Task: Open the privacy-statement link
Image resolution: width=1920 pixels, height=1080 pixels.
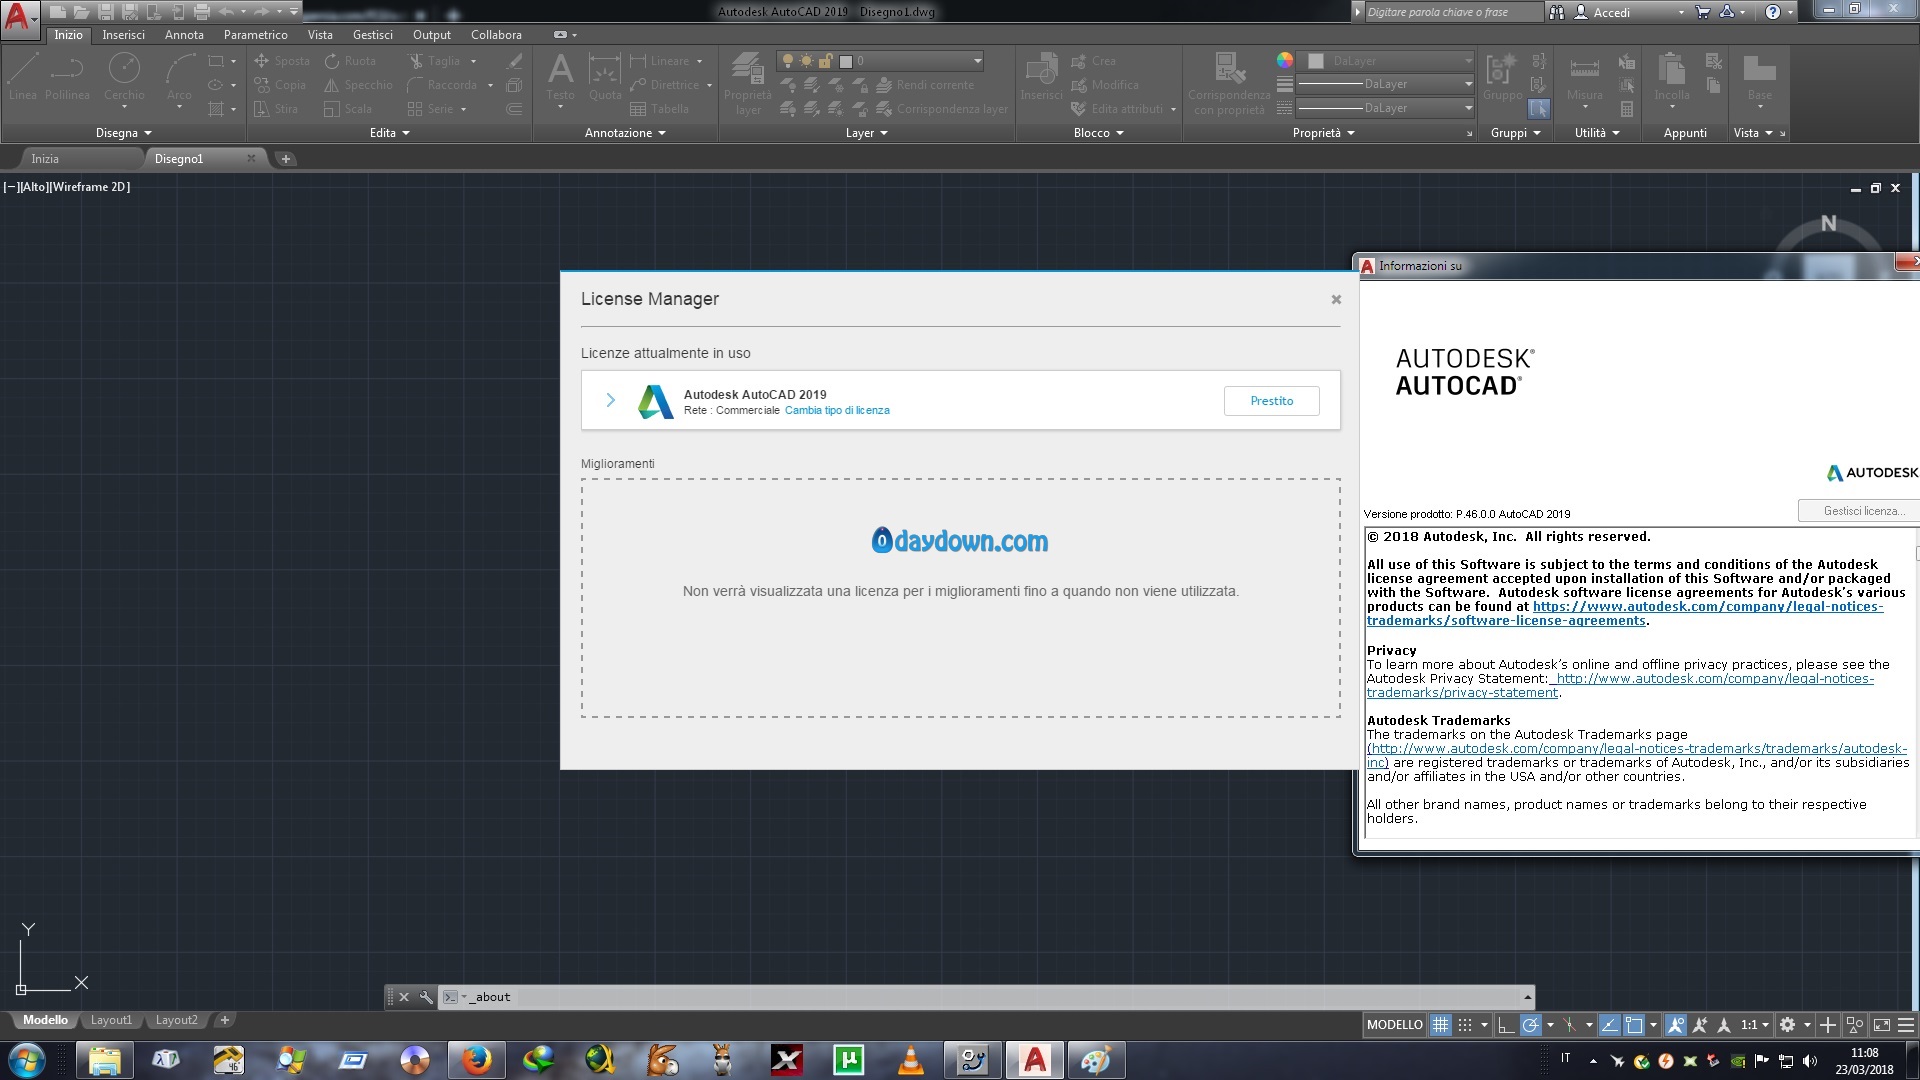Action: [1620, 685]
